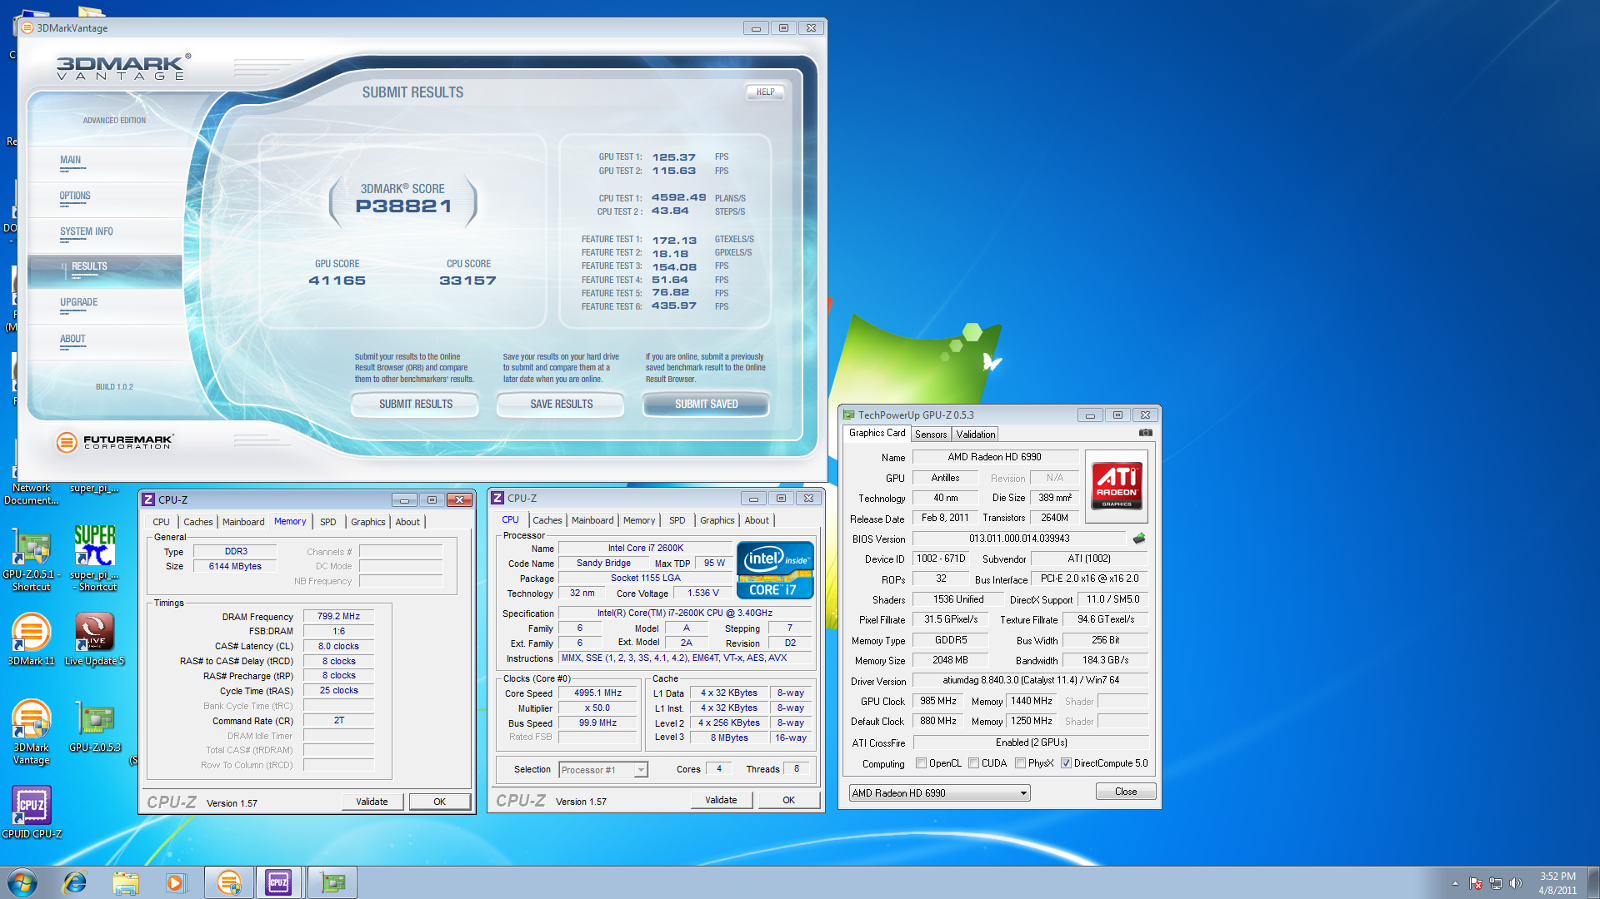Click the GPU-Z camera screenshot icon
The image size is (1600, 899).
1145,433
